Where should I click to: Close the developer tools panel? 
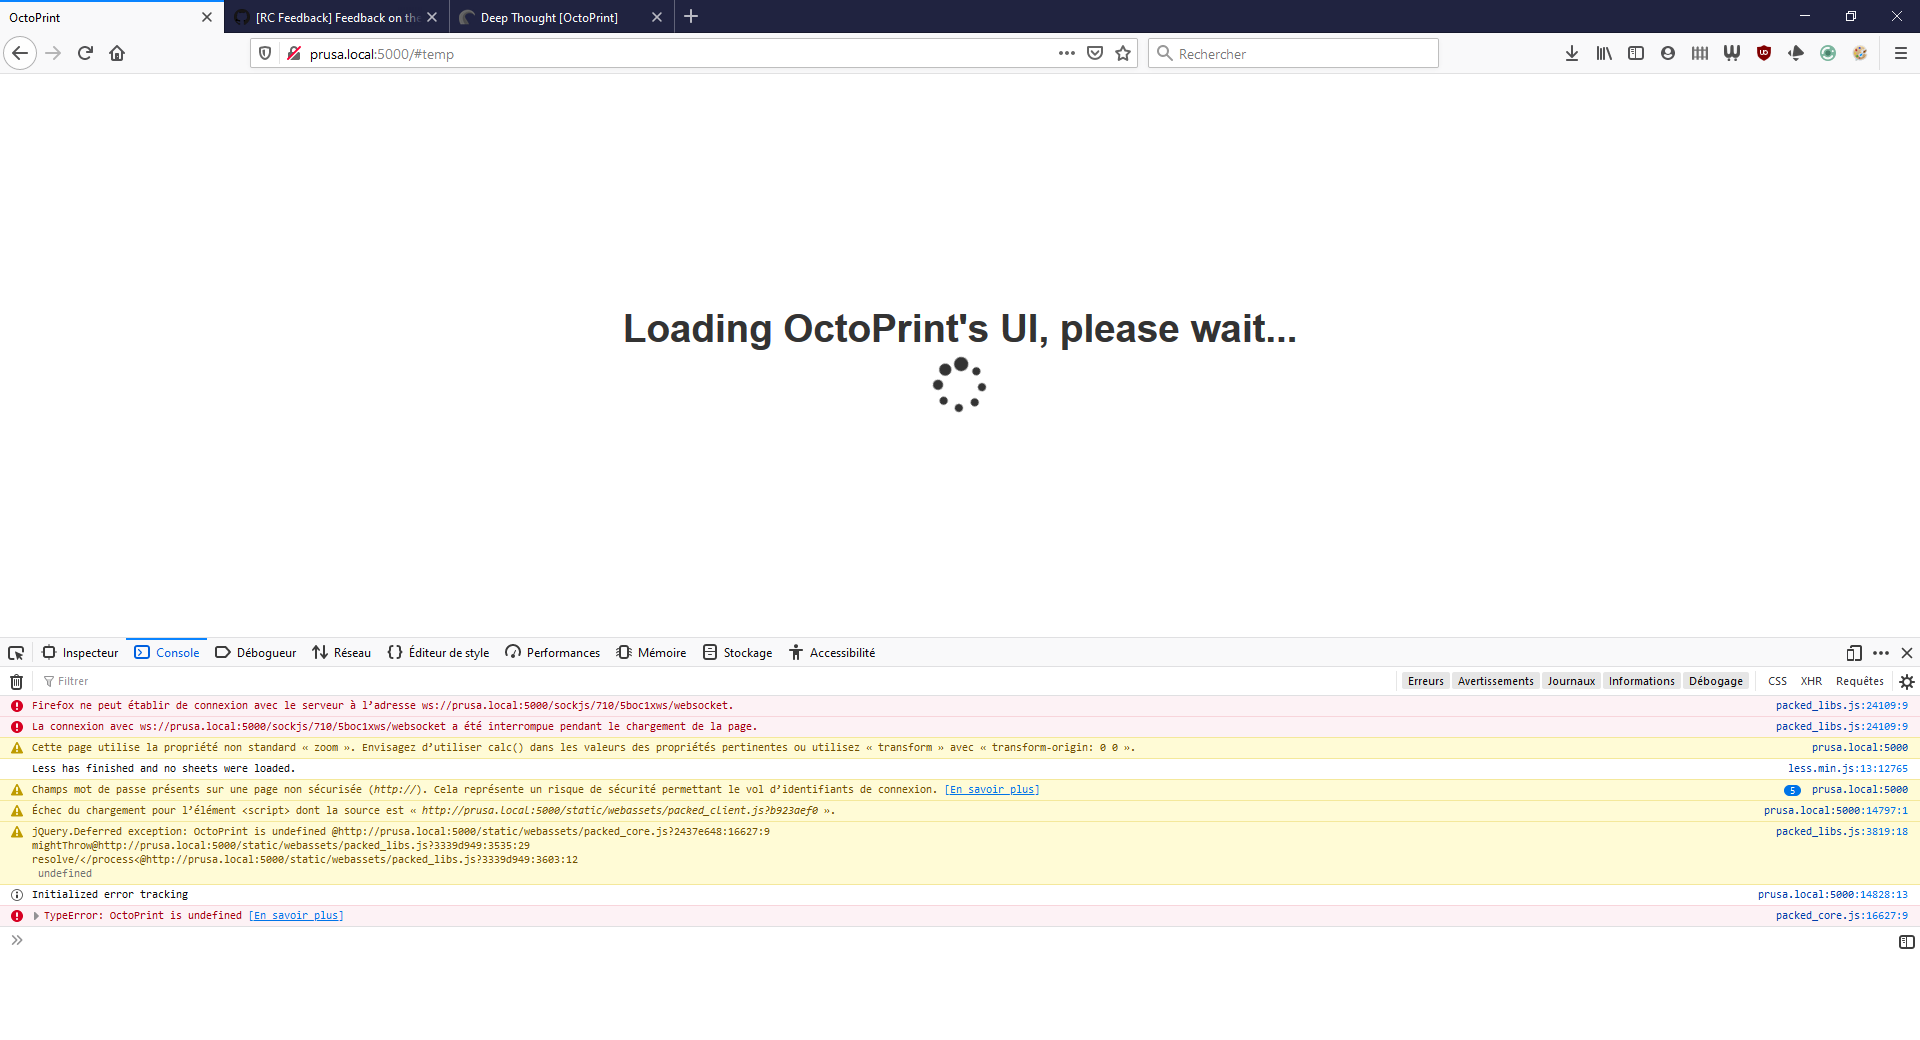tap(1907, 653)
